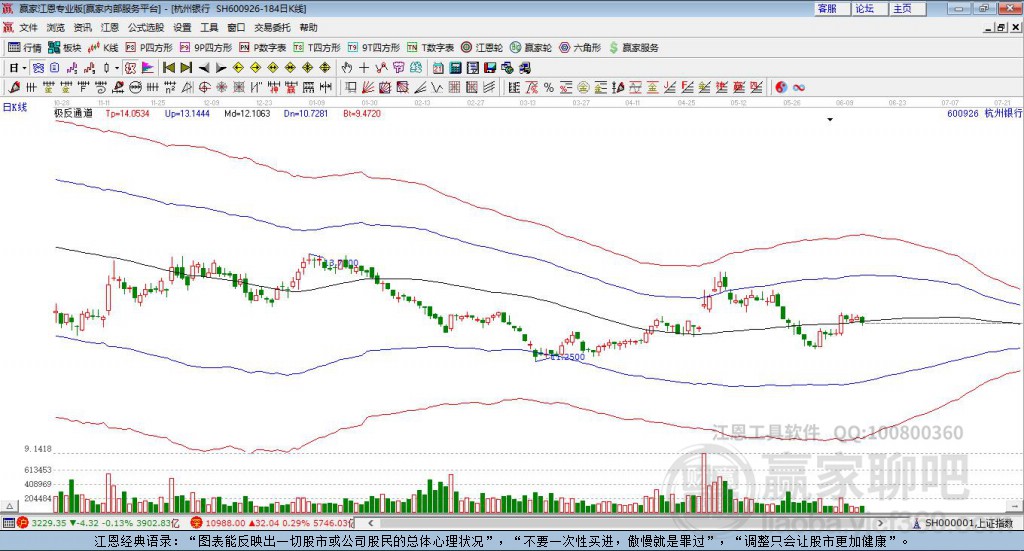Open the 9P四方形 tool
This screenshot has height=551, width=1024.
click(206, 48)
